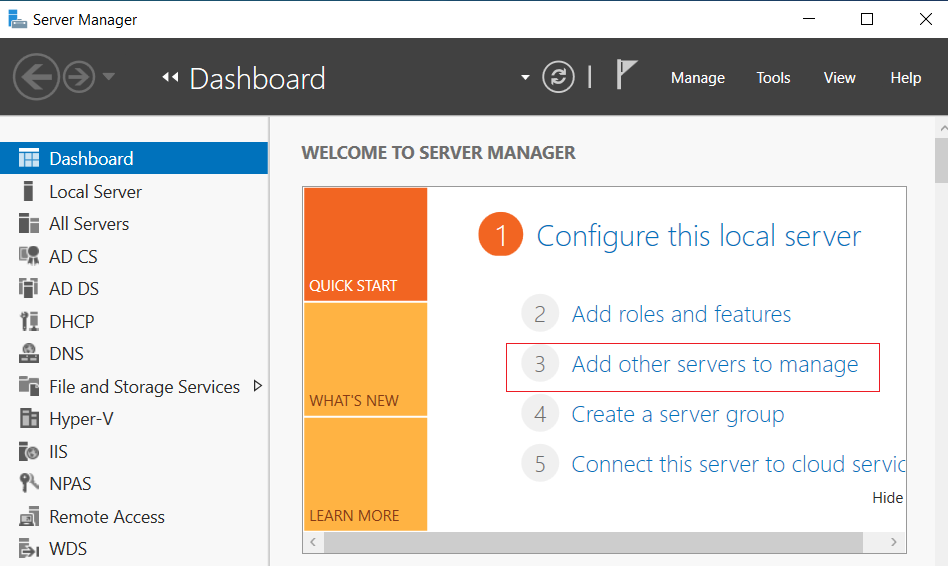Screen dimensions: 948x566
Task: Select the AD CS certificate icon
Action: [29, 256]
